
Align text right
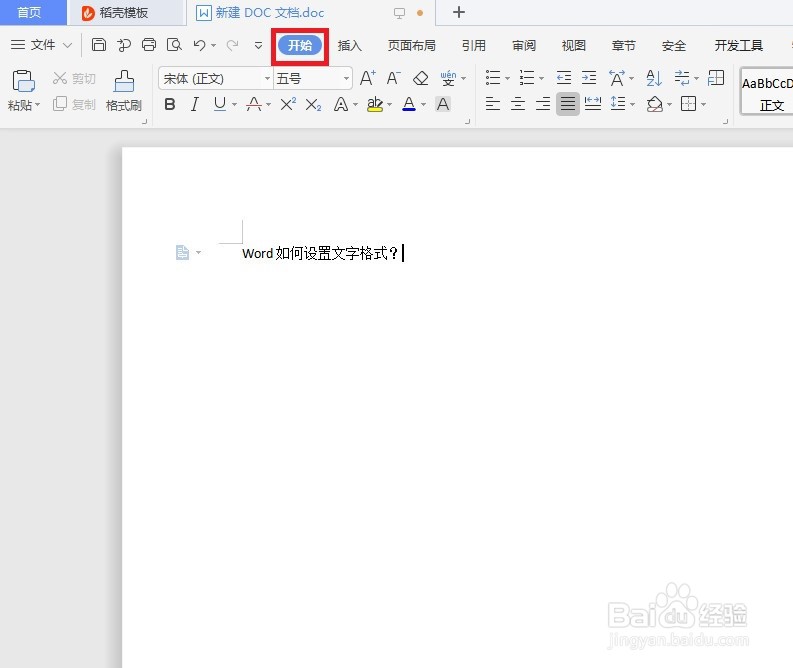point(543,104)
